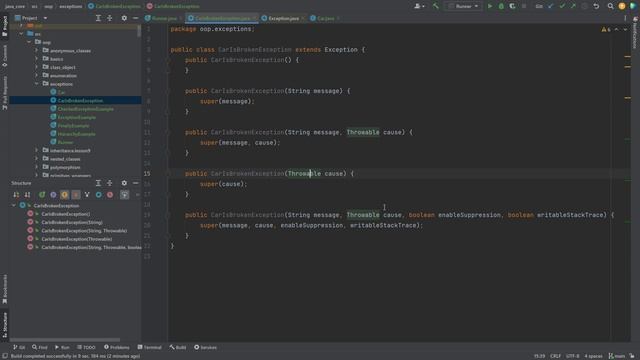Open Structure panel settings gear
The image size is (640, 360).
[124, 183]
